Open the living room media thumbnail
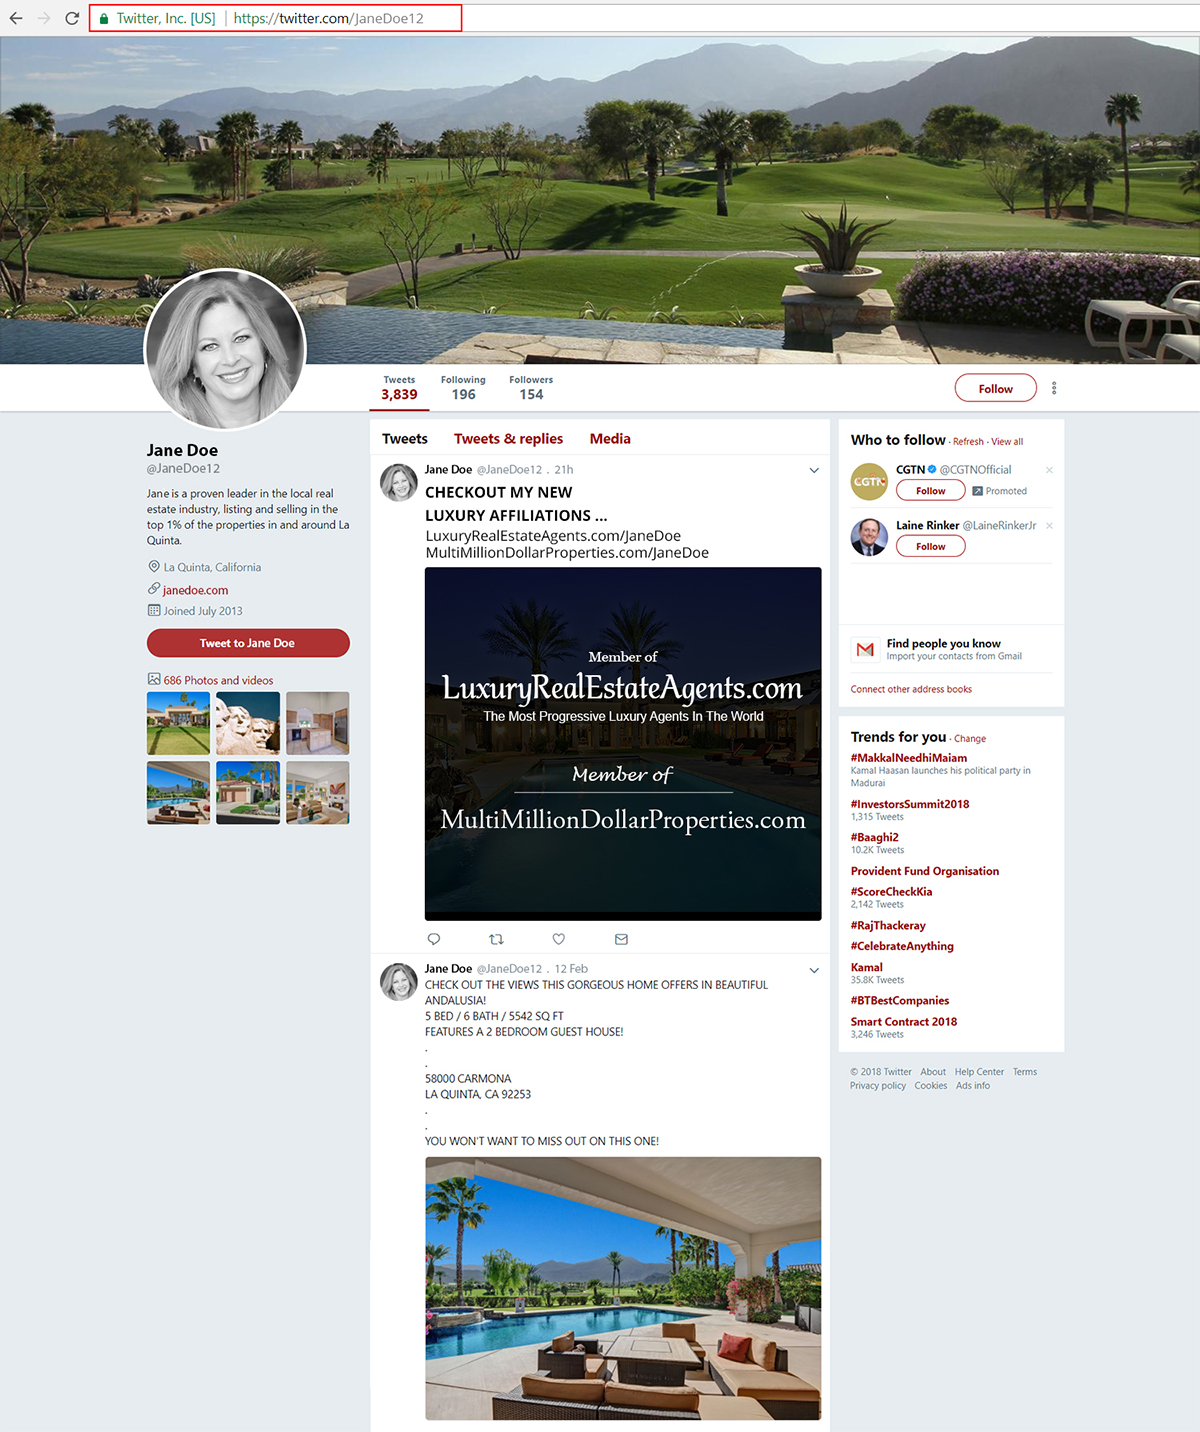 [x=318, y=793]
